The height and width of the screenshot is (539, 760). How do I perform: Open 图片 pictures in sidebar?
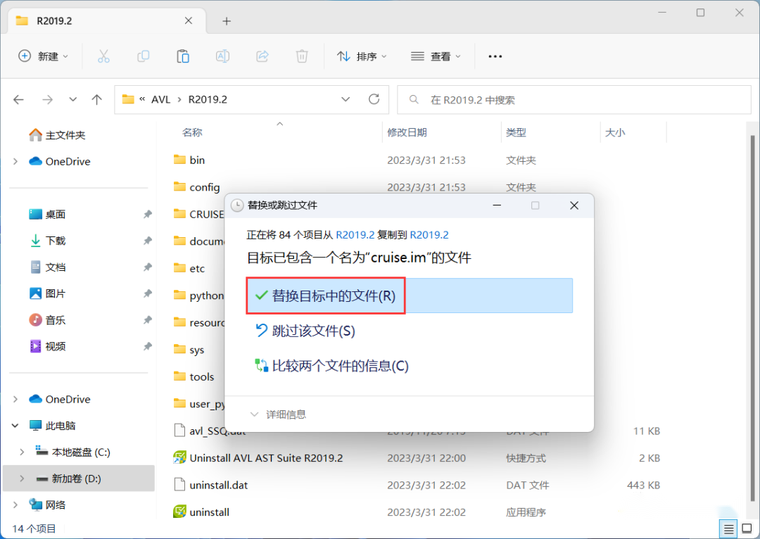[48, 293]
